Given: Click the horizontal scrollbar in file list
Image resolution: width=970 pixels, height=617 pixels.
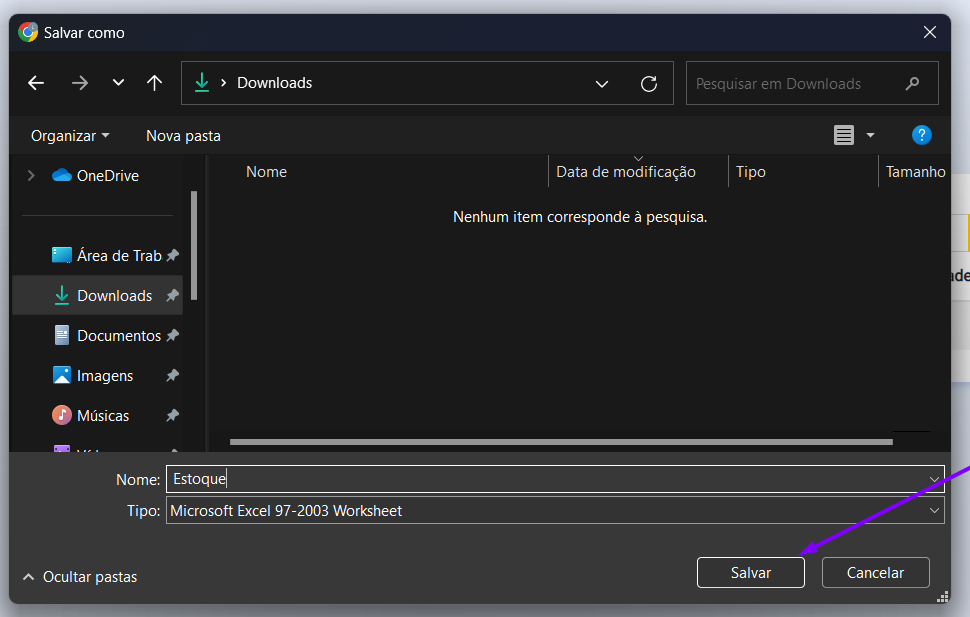Looking at the screenshot, I should pos(560,441).
